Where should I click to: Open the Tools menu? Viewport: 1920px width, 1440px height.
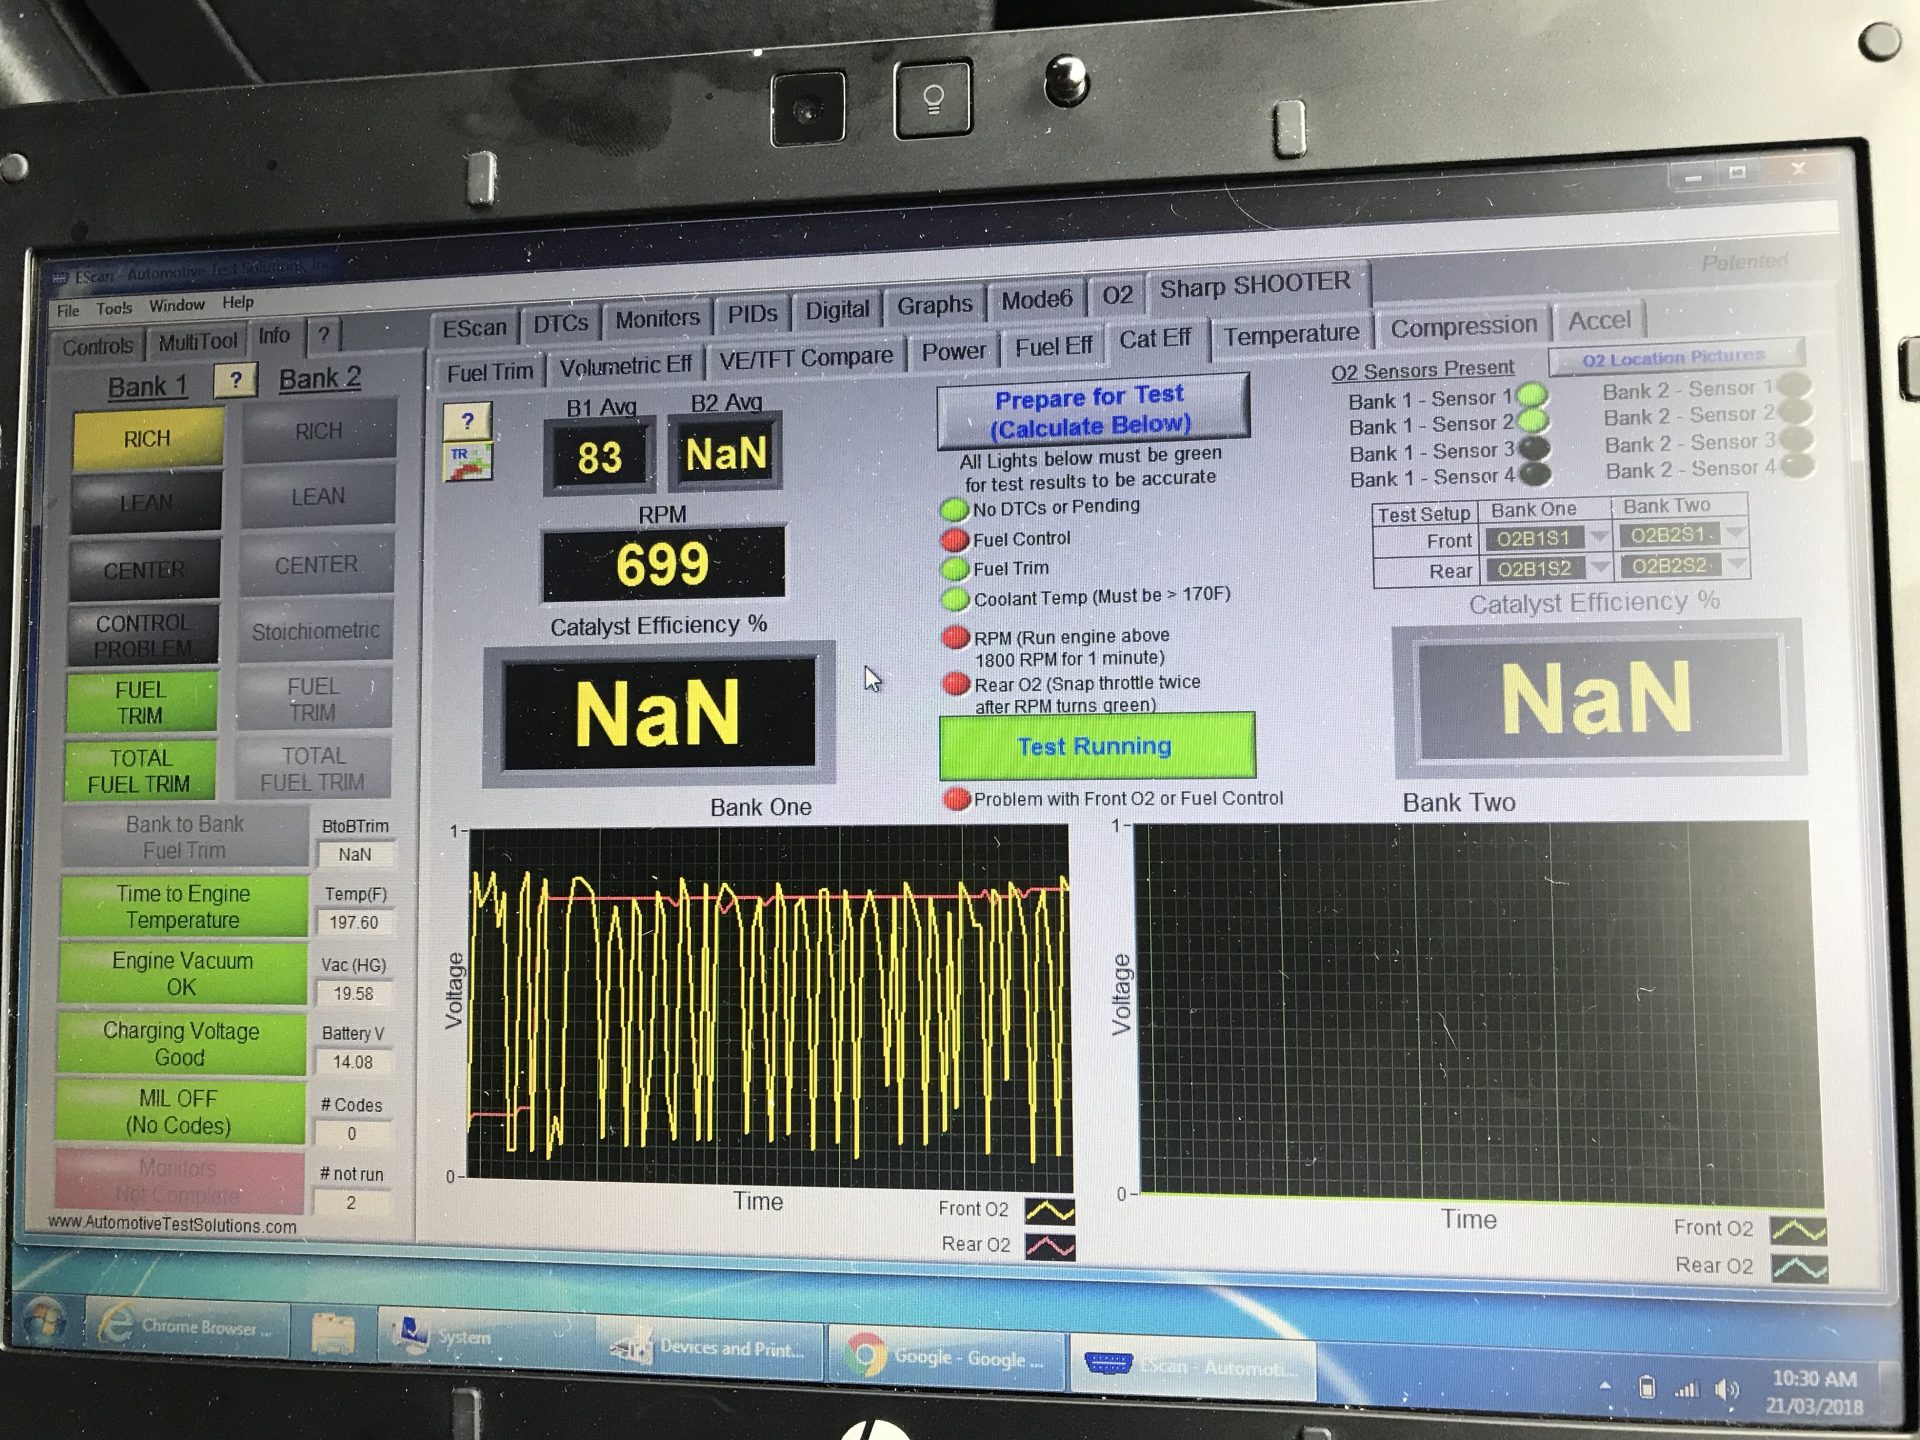114,308
